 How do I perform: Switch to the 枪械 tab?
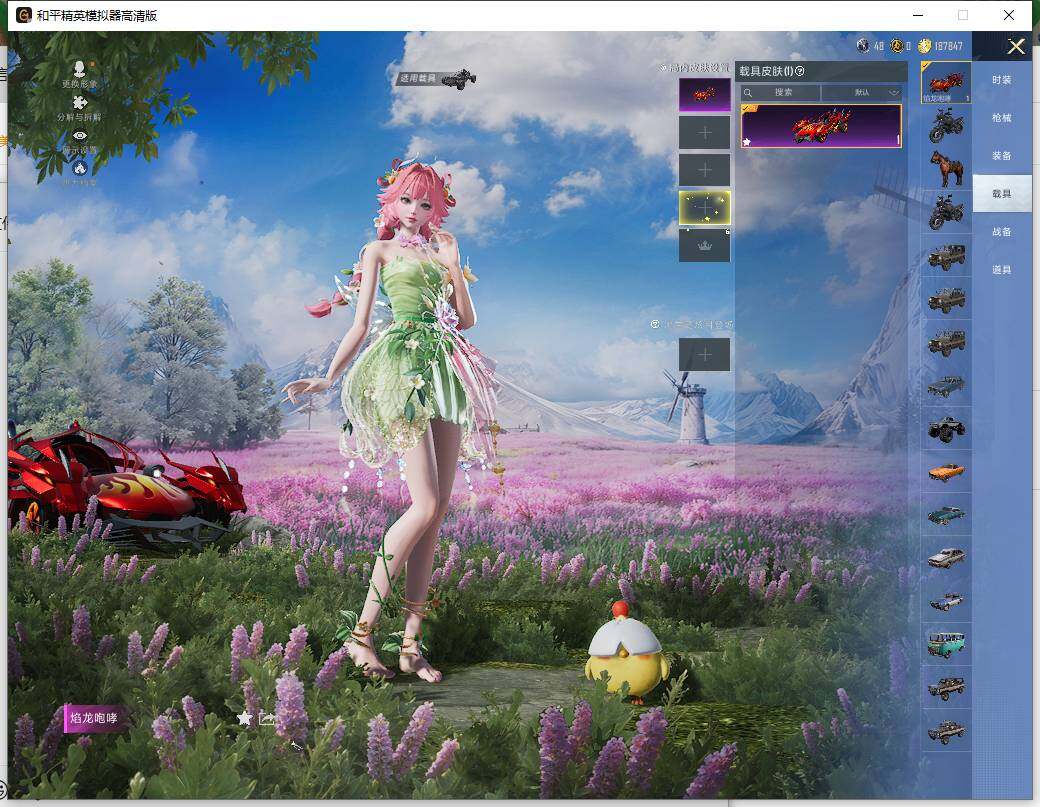click(x=1001, y=118)
